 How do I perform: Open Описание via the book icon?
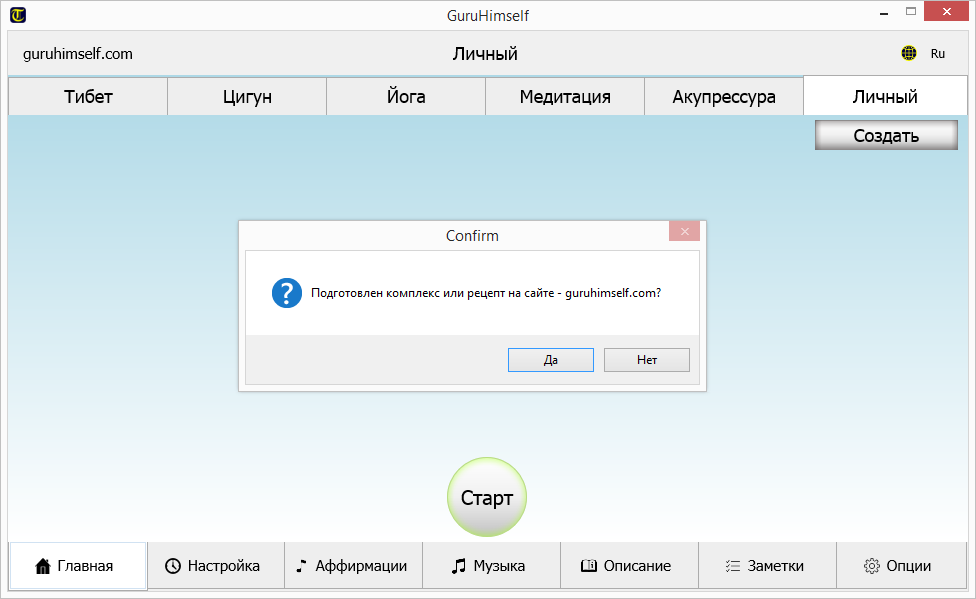point(589,566)
